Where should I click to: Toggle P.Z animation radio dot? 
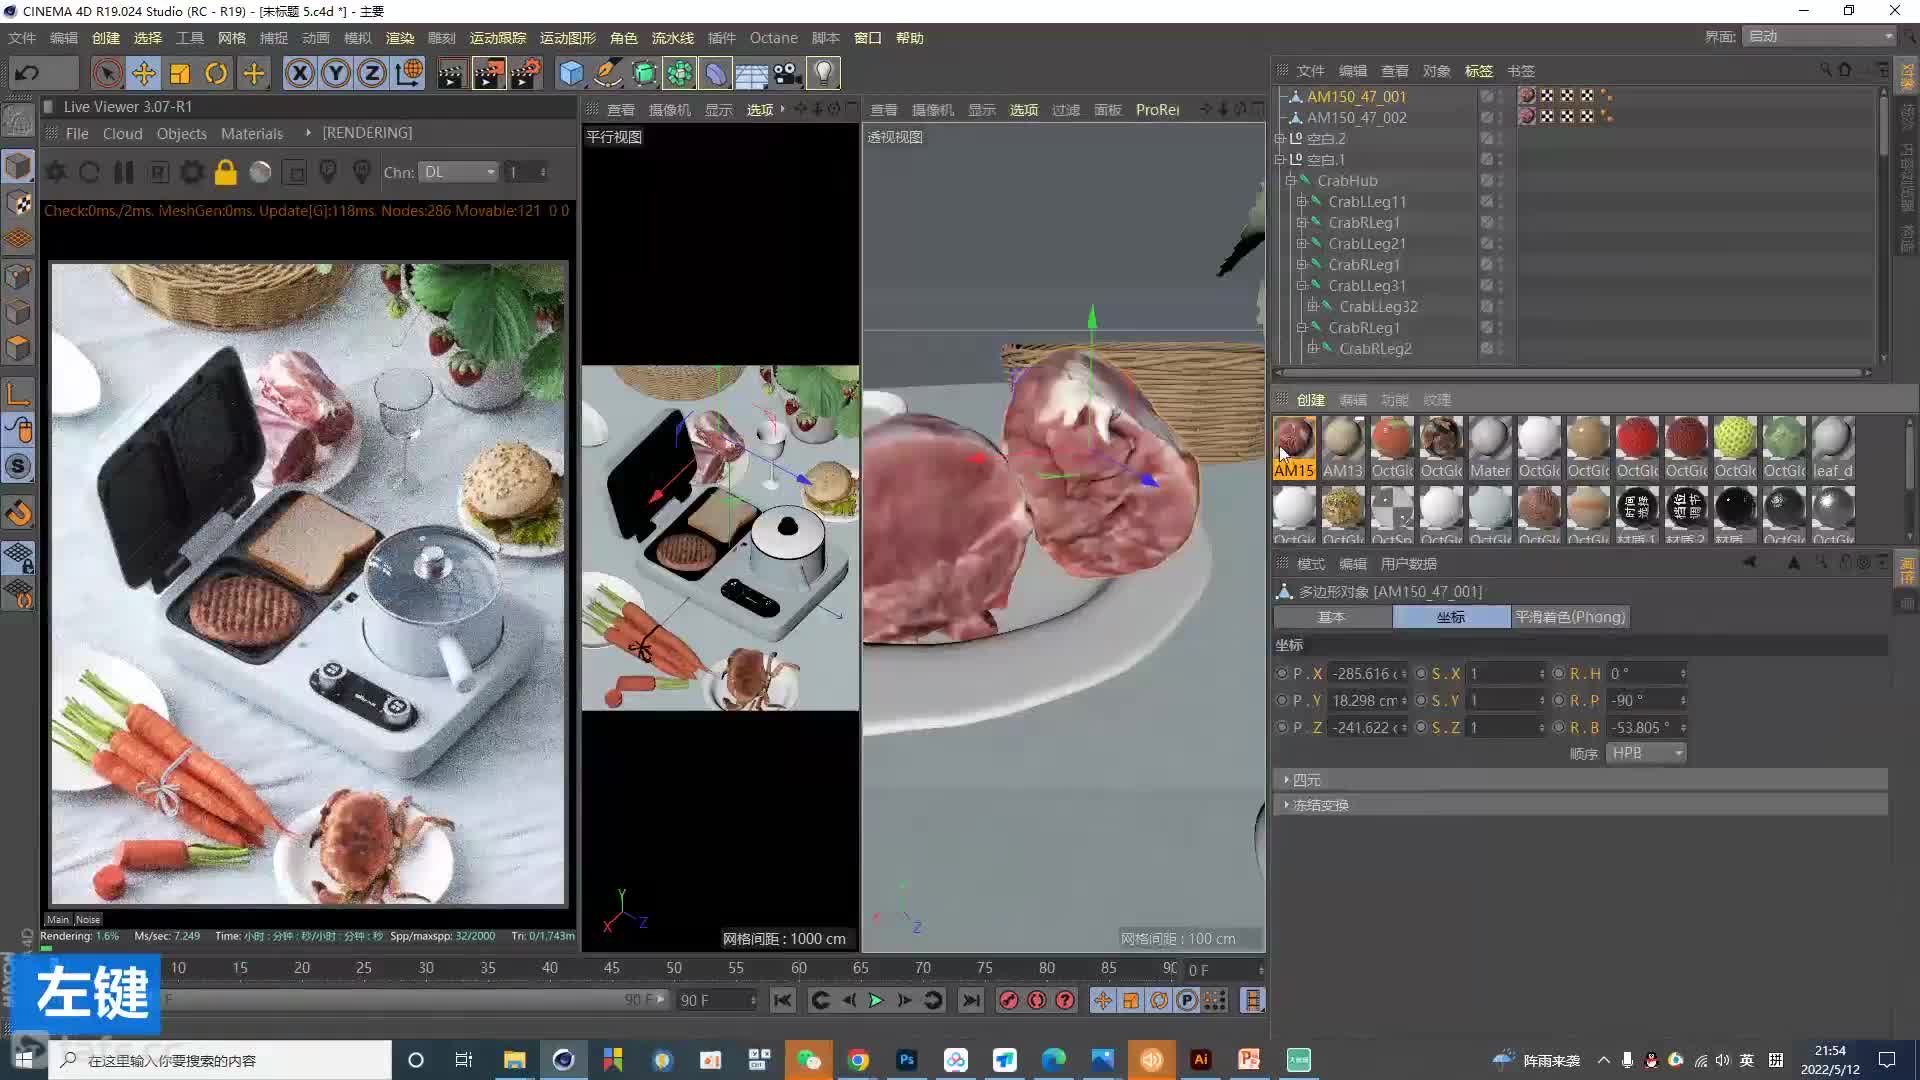[x=1282, y=727]
